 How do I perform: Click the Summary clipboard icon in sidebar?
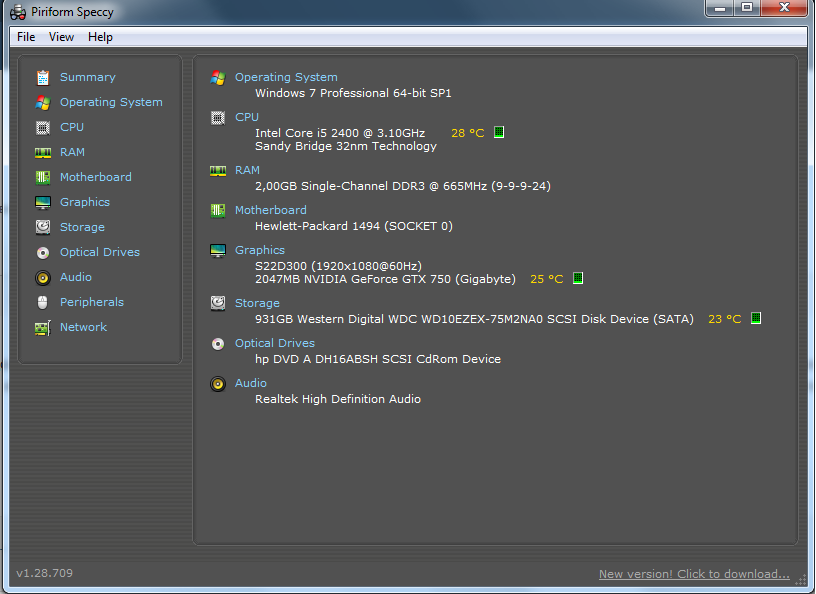pos(43,78)
